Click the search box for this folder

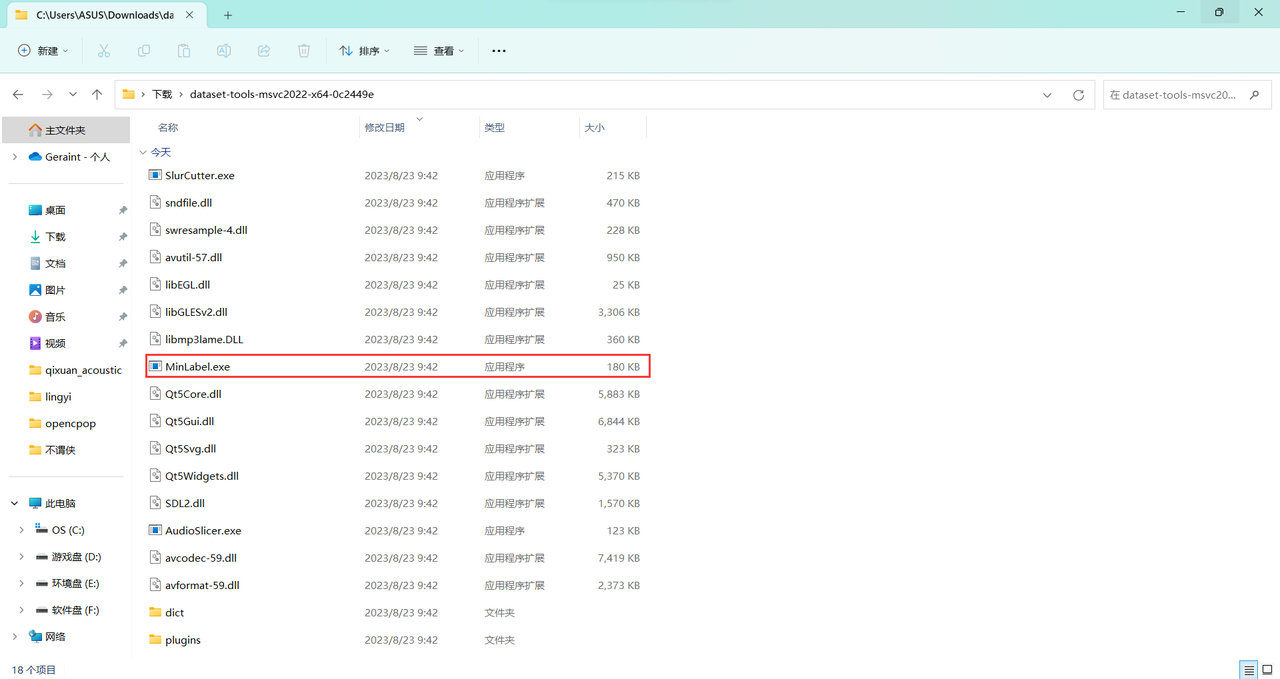[x=1186, y=95]
